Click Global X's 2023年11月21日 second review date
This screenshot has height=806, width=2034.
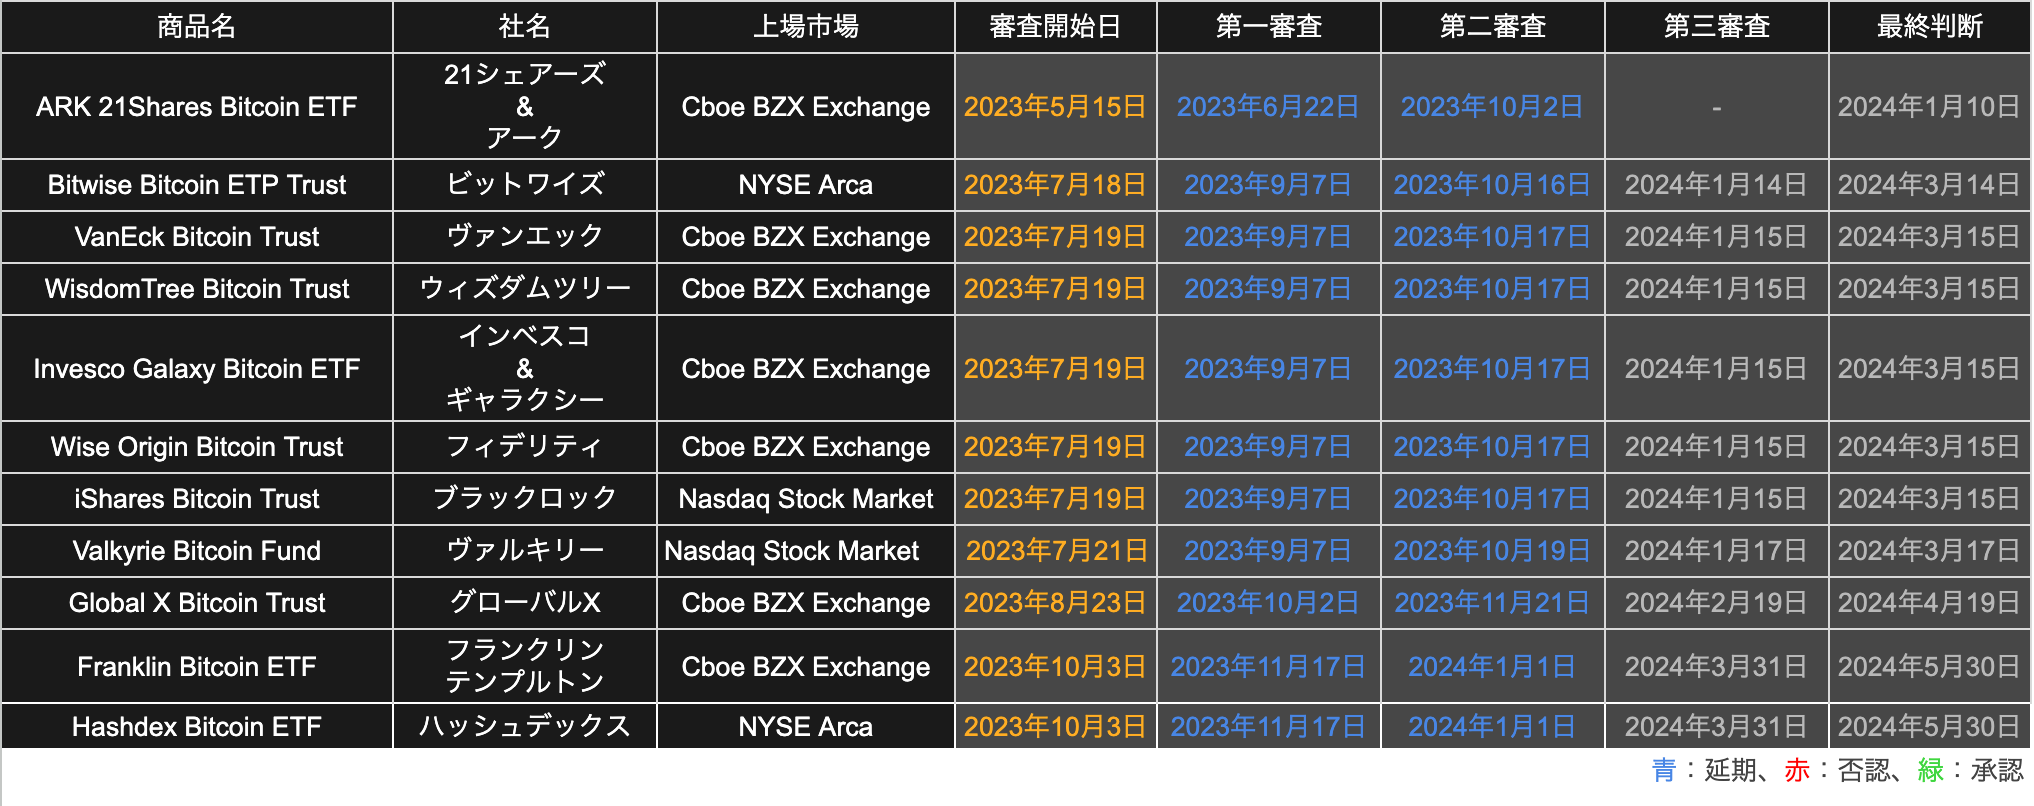pos(1492,603)
